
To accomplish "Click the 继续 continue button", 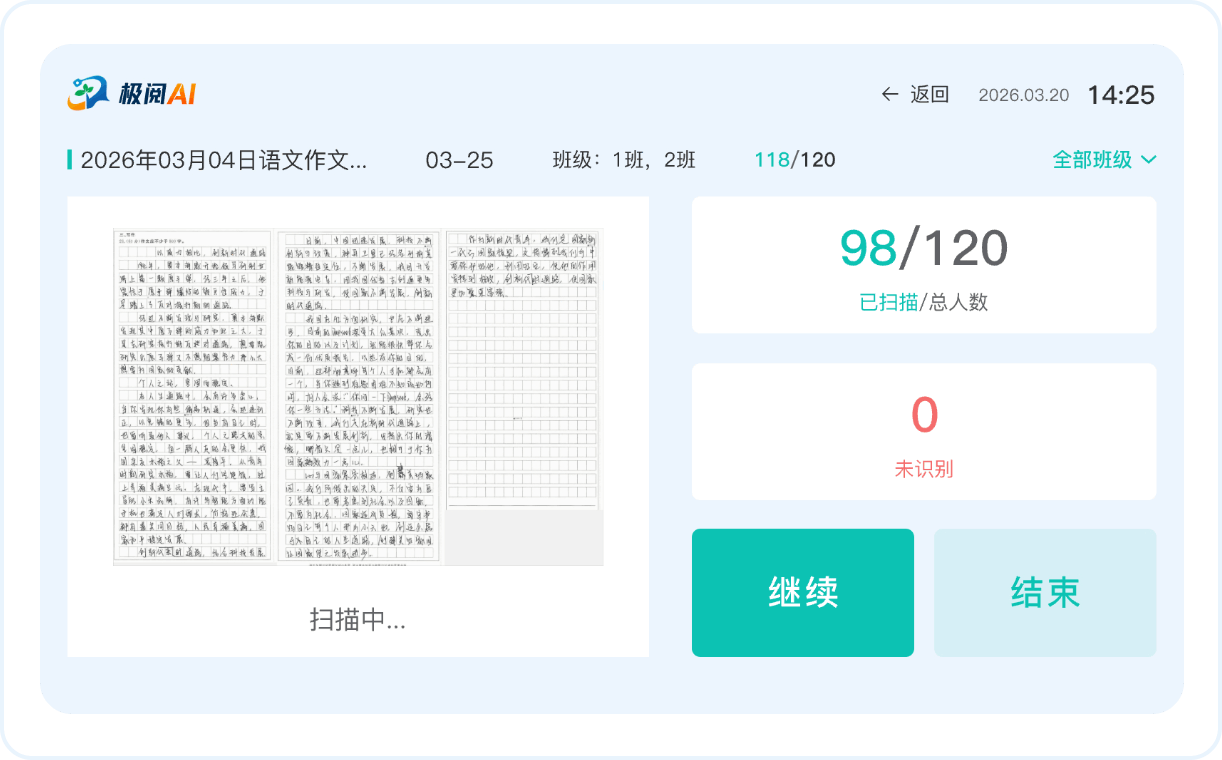I will (803, 593).
